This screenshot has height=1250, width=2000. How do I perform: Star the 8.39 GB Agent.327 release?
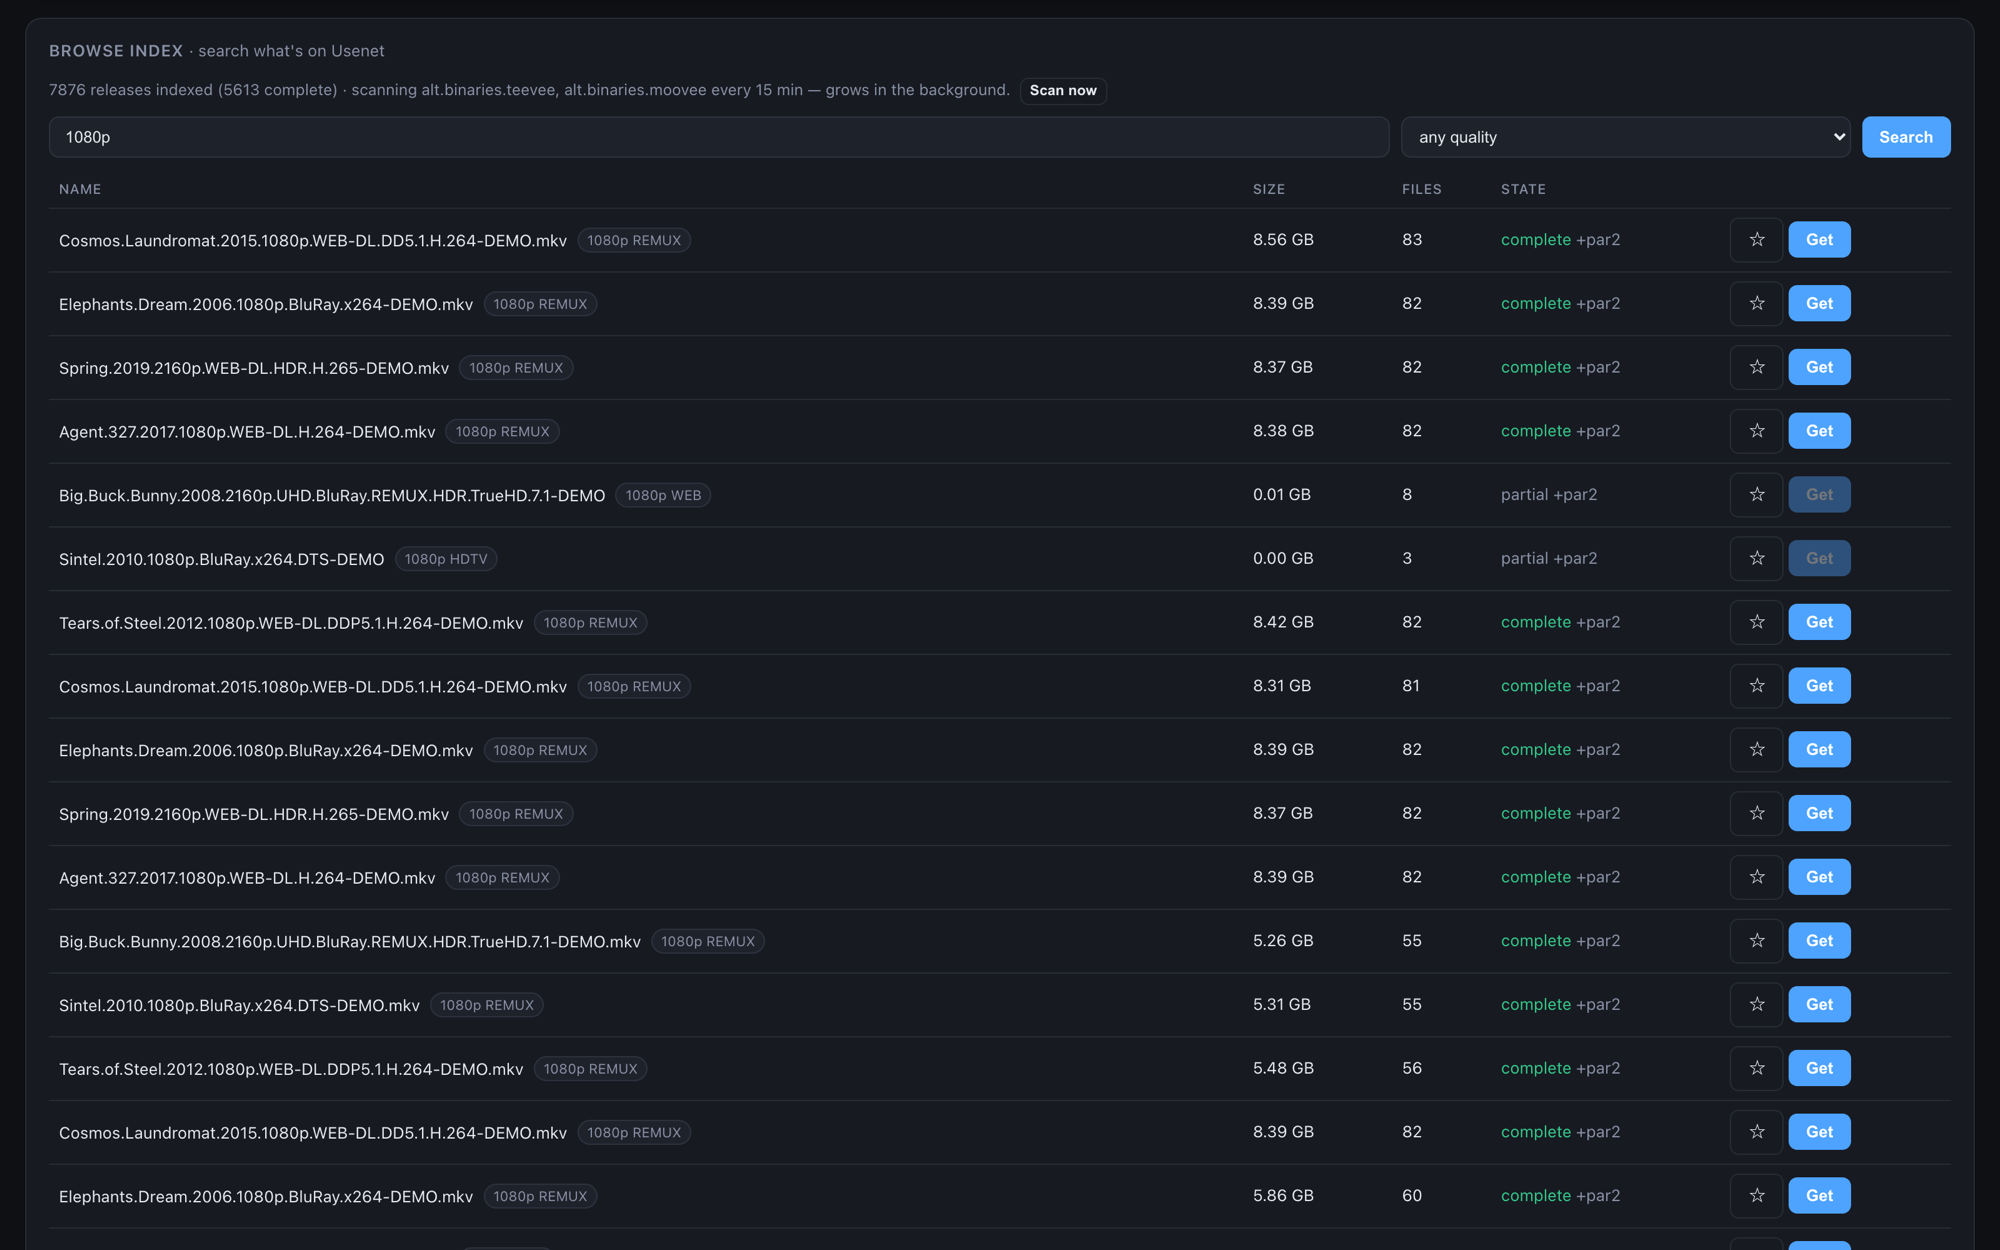click(x=1756, y=877)
